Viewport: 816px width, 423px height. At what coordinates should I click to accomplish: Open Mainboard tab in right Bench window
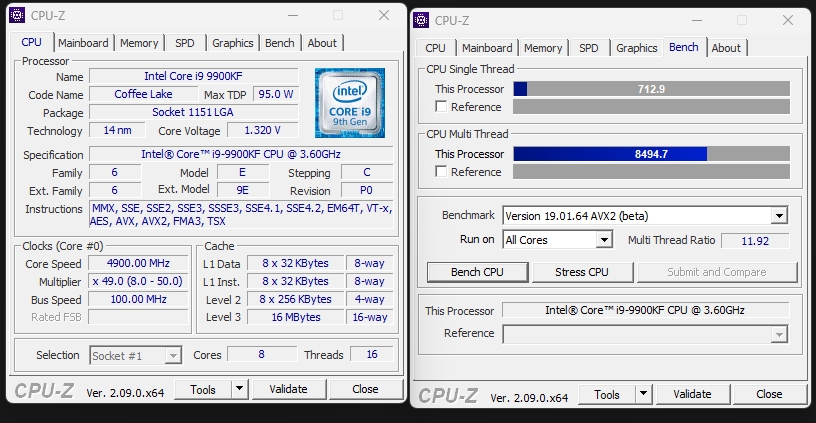(487, 48)
